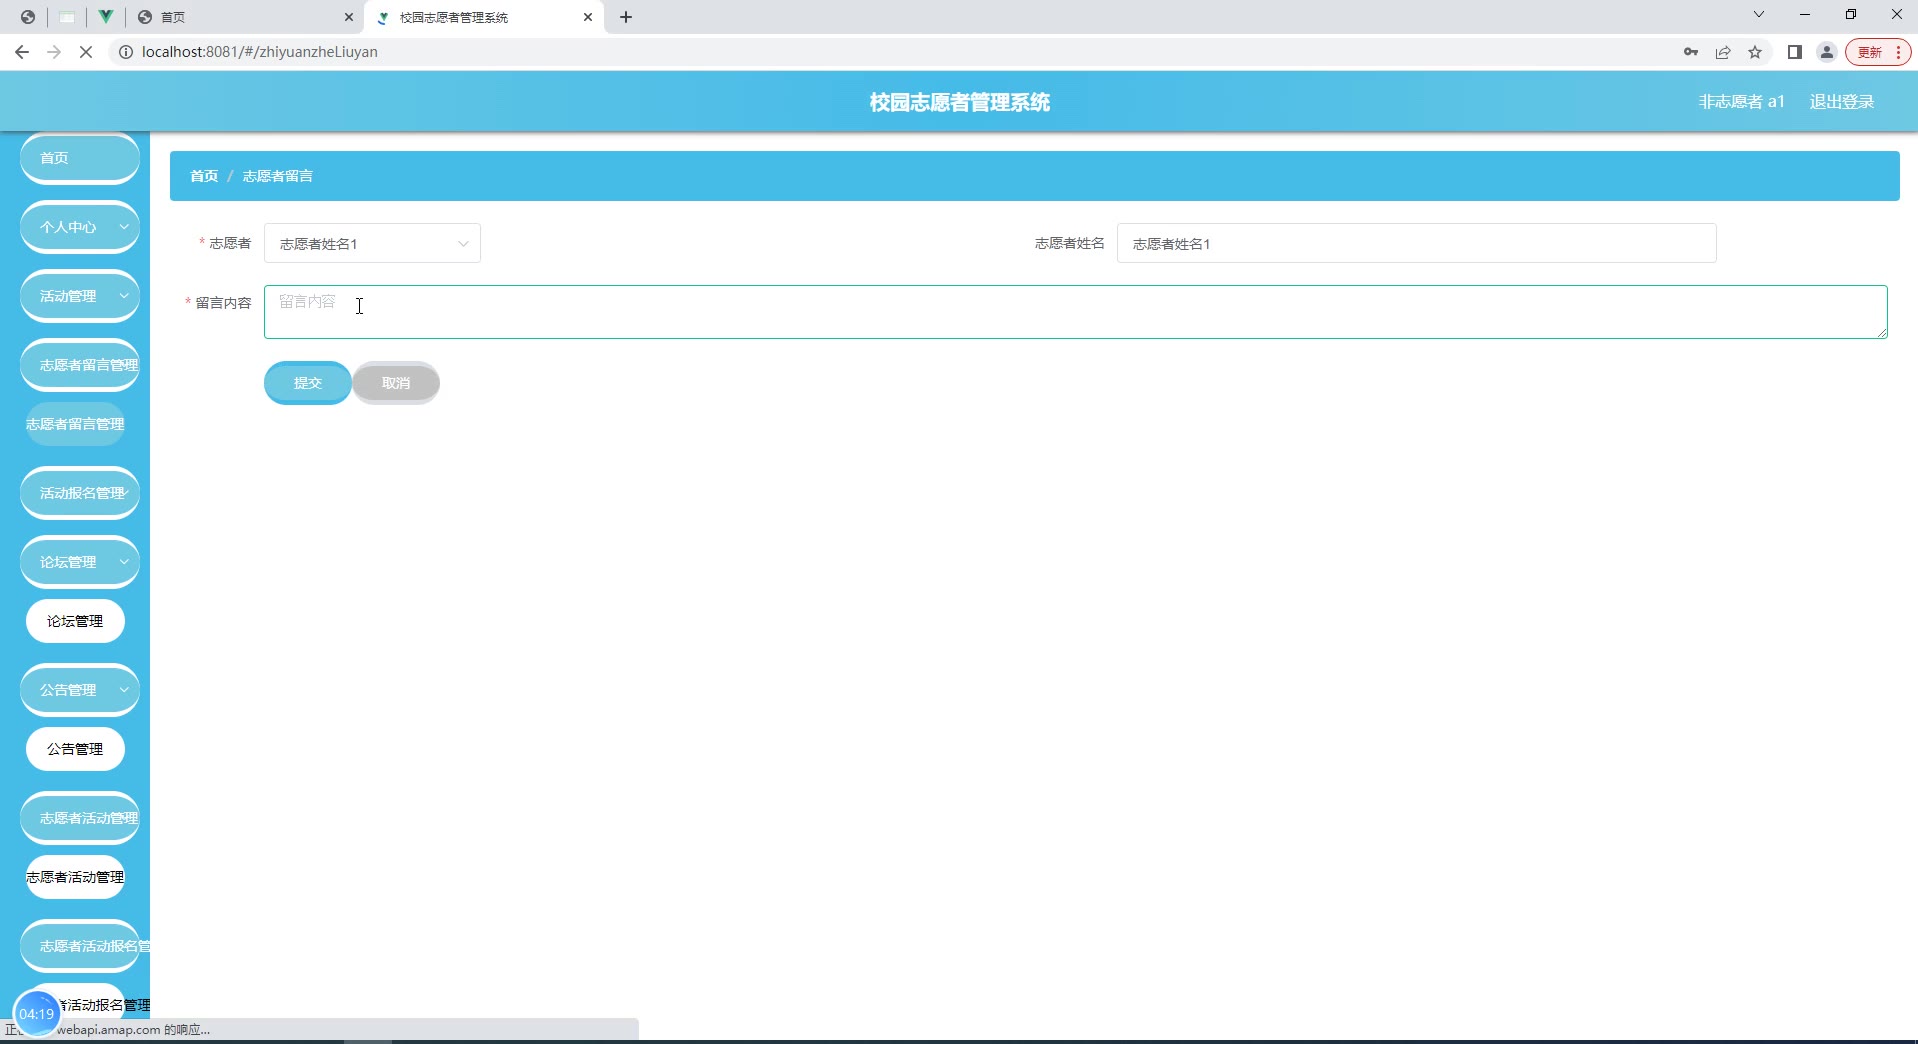
Task: Open white 论坛管理 submenu item
Action: click(75, 621)
